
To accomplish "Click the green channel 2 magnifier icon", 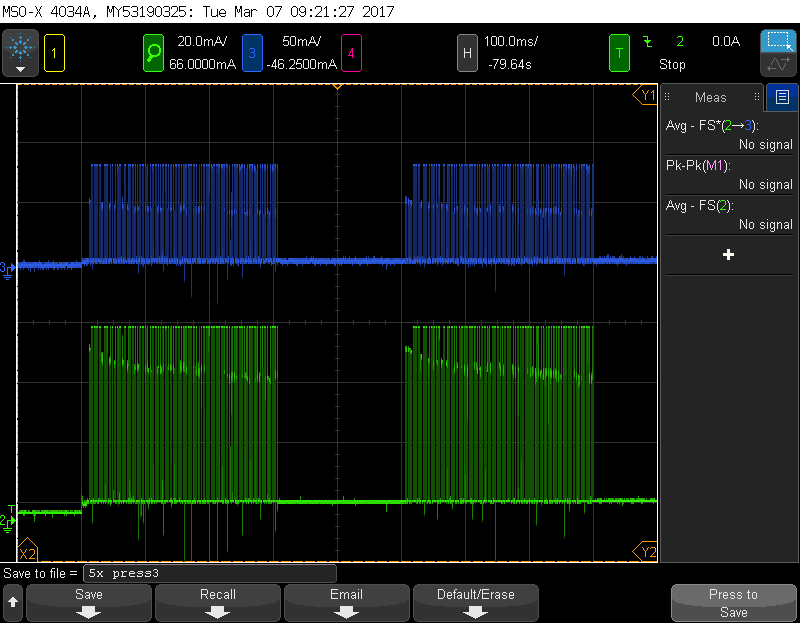I will tap(153, 51).
